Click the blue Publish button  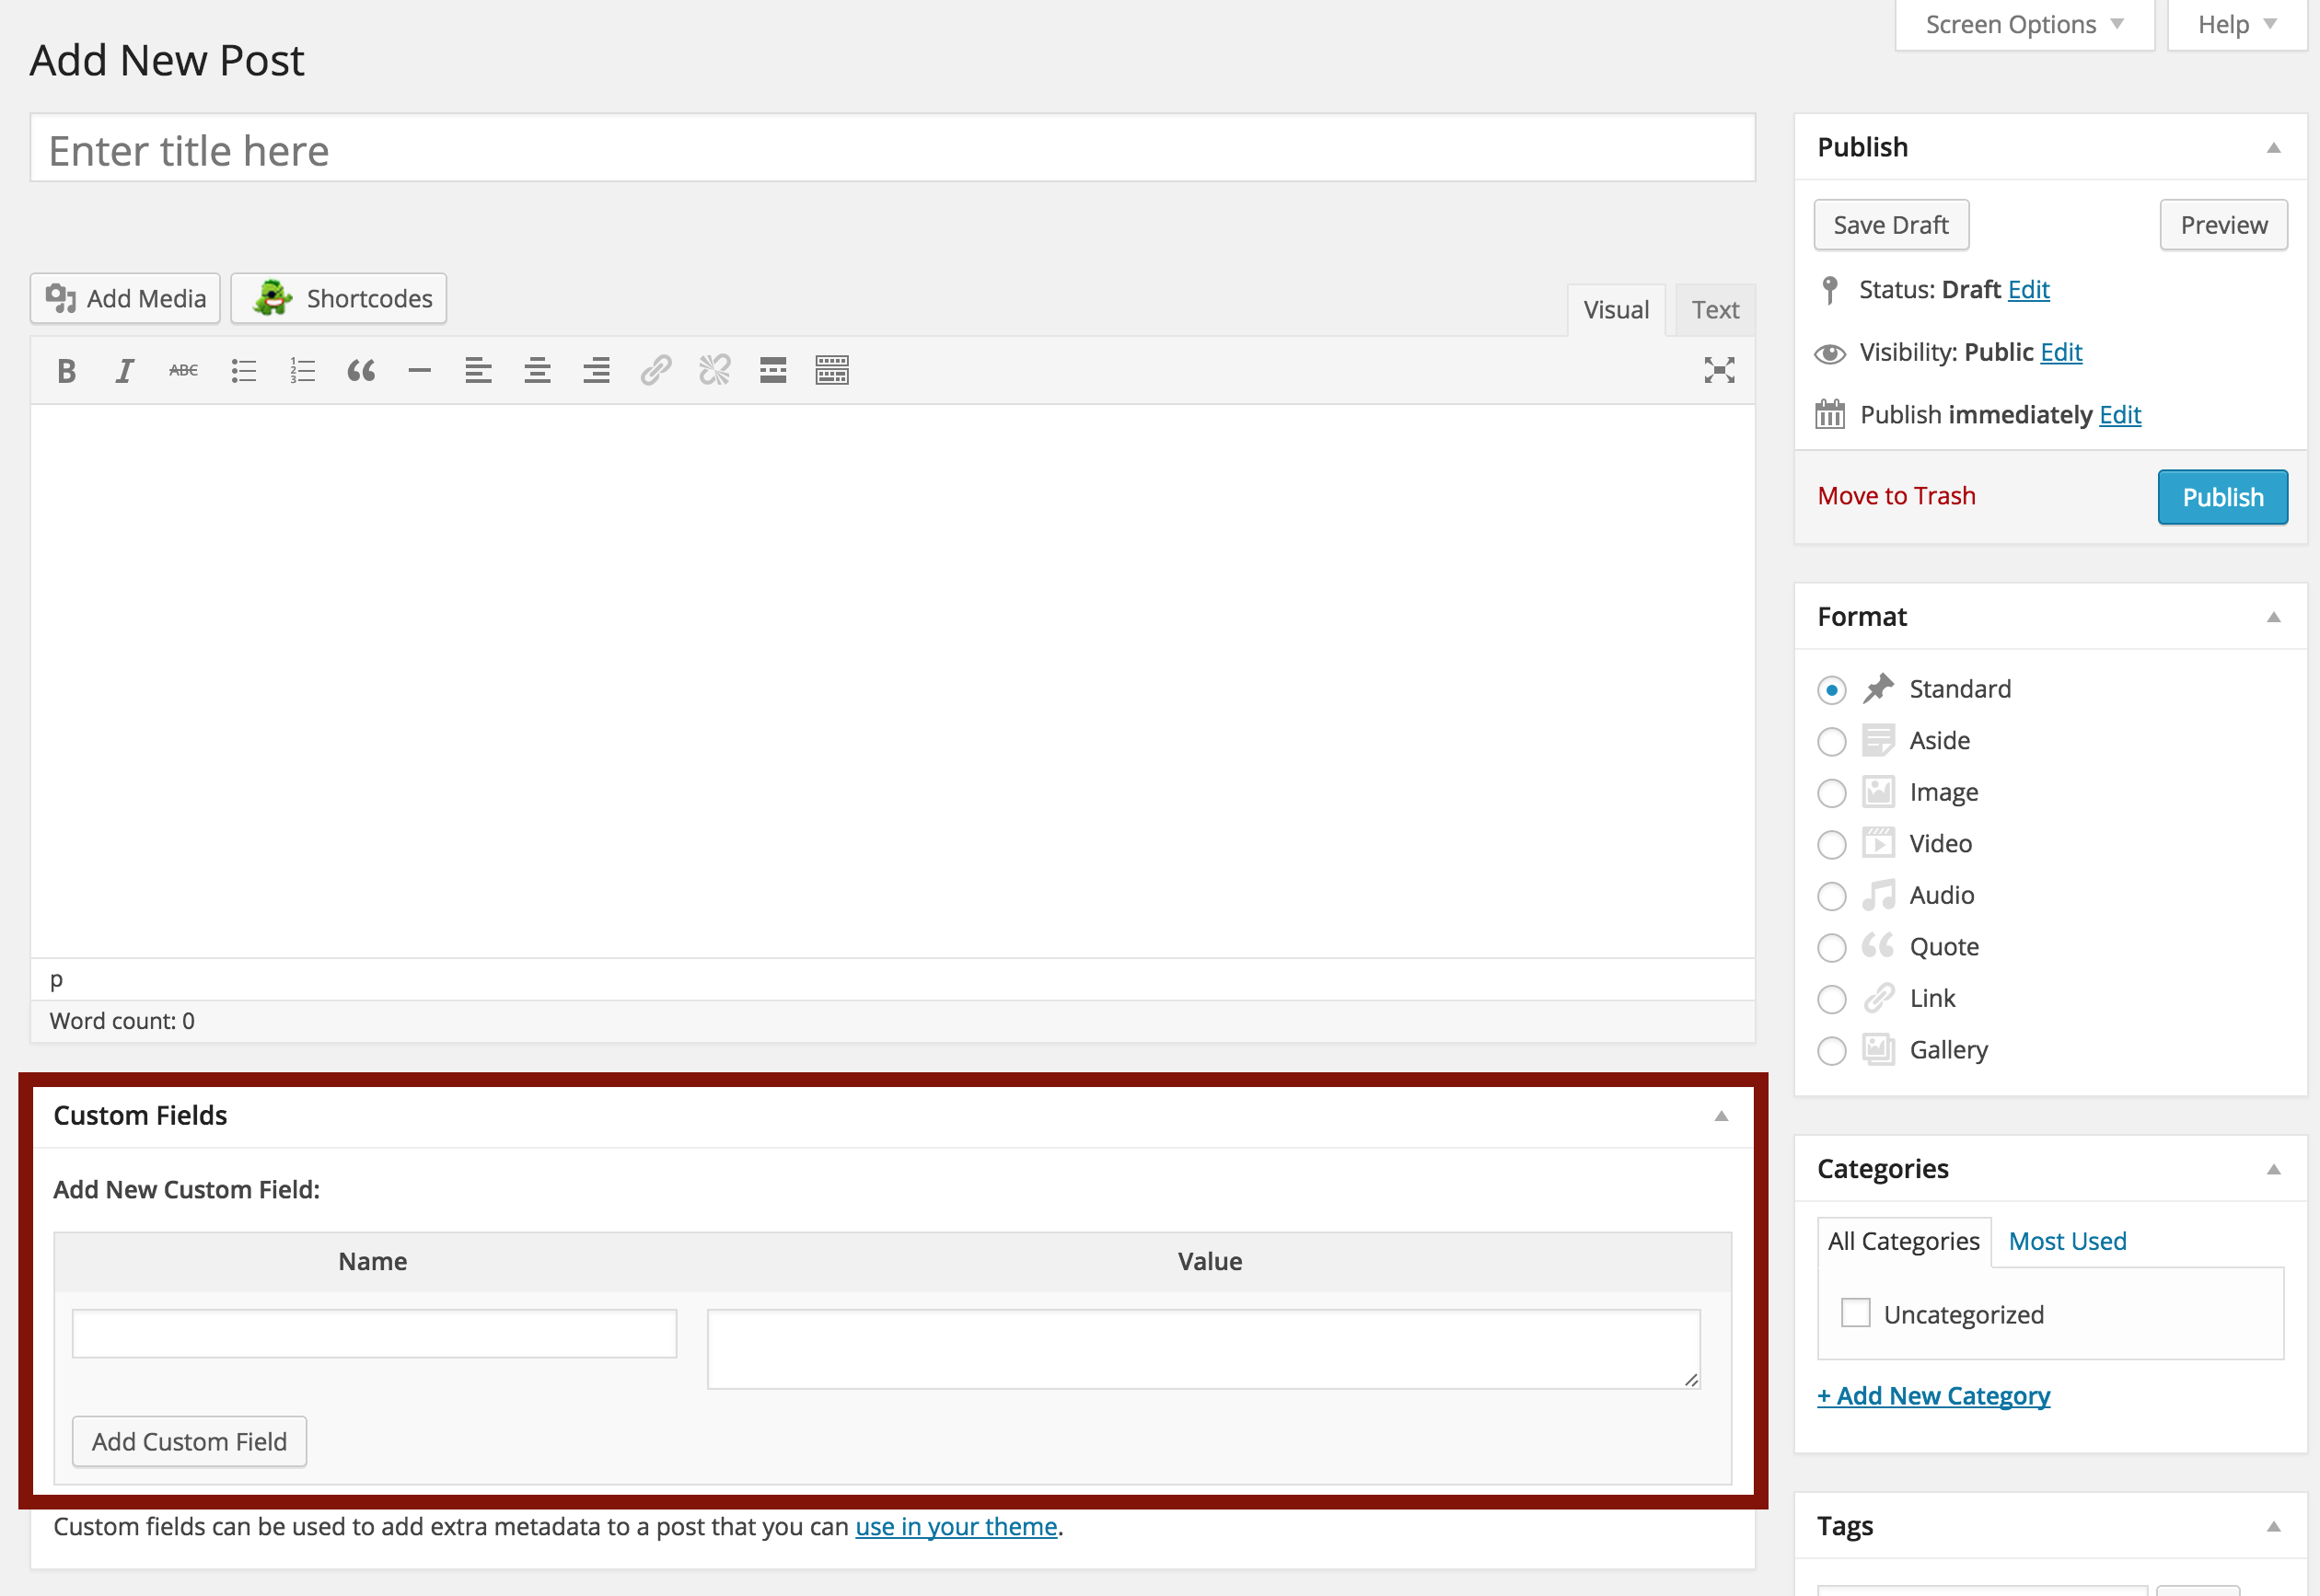coord(2222,497)
